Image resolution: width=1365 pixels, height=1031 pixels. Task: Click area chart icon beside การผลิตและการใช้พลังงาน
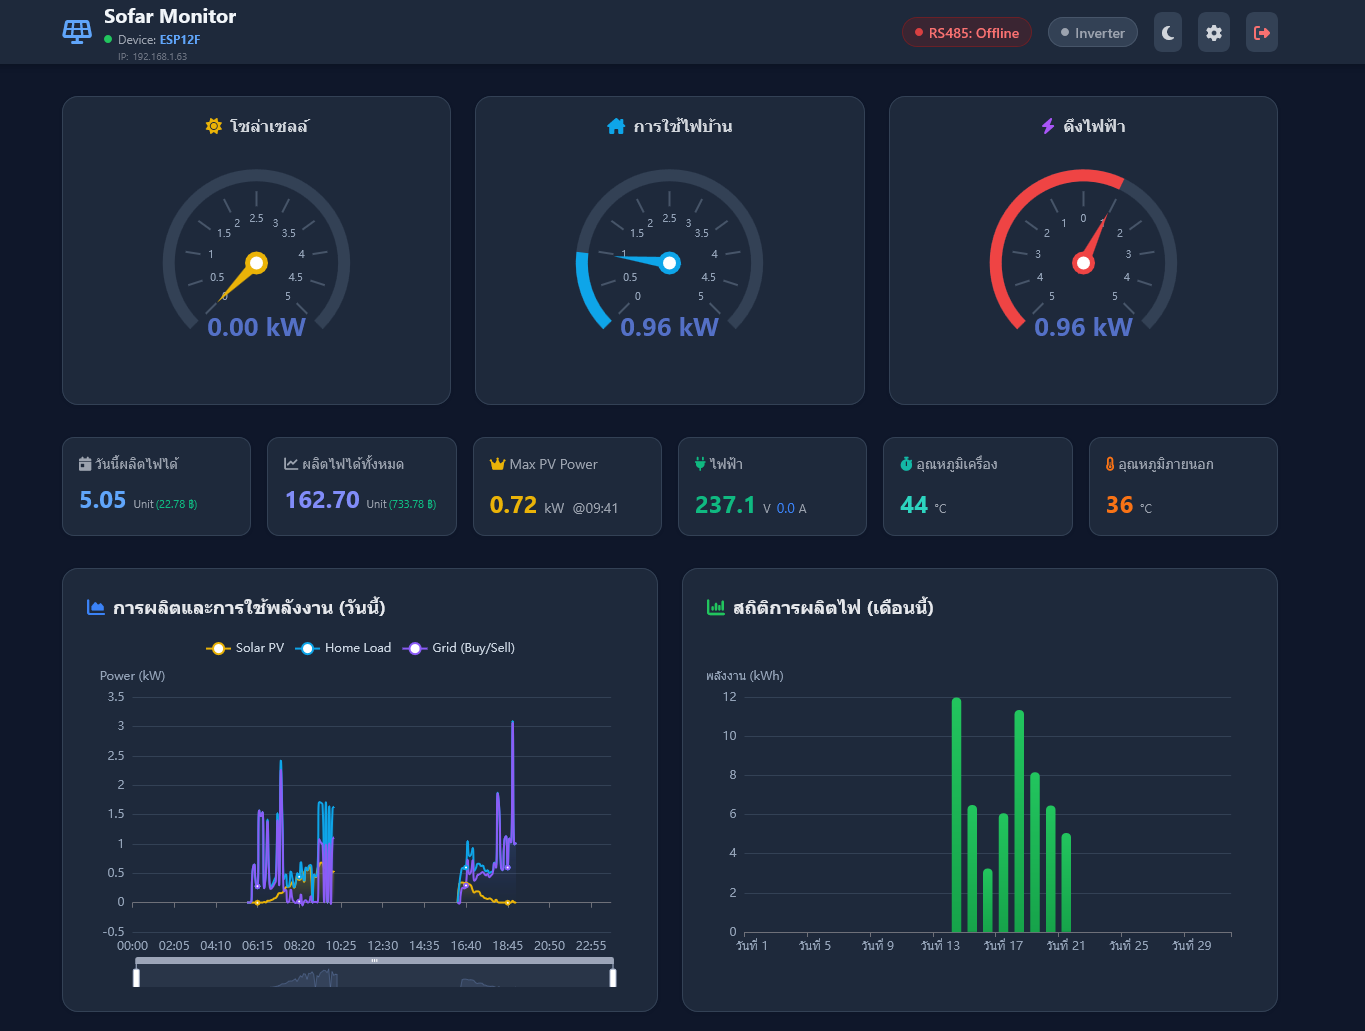pos(96,607)
